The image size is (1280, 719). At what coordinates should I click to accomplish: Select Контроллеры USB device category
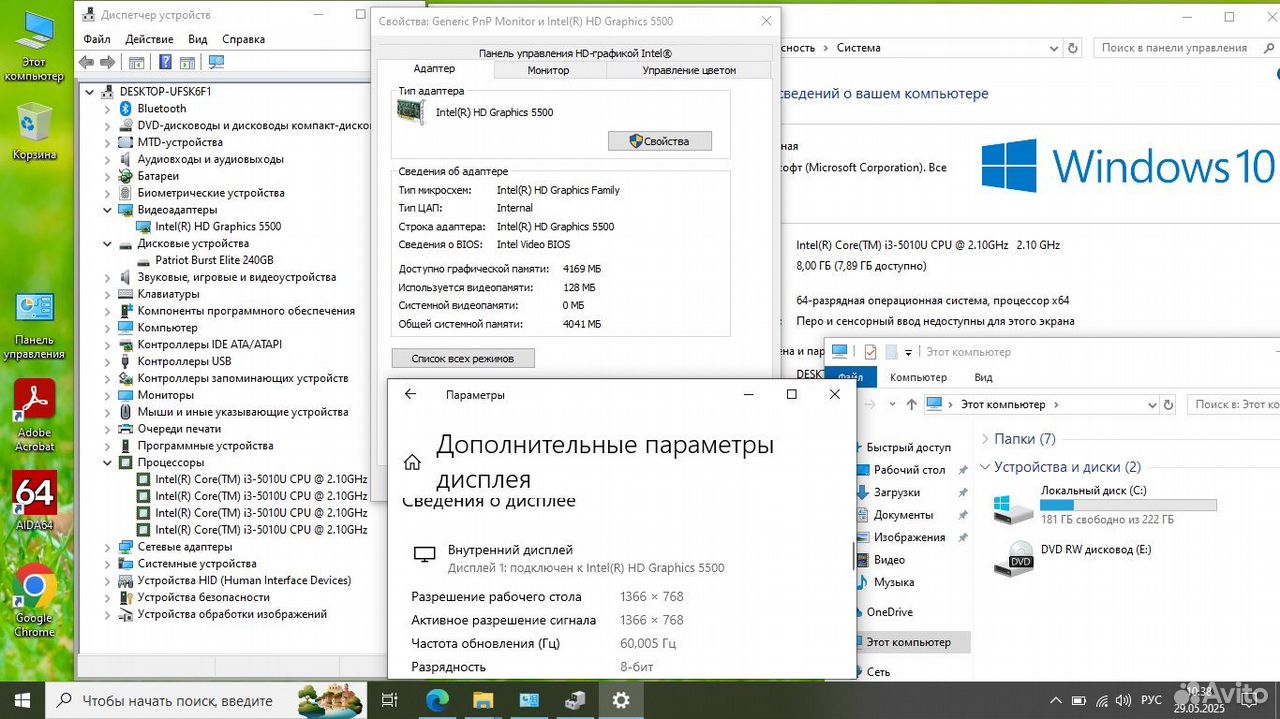point(184,361)
